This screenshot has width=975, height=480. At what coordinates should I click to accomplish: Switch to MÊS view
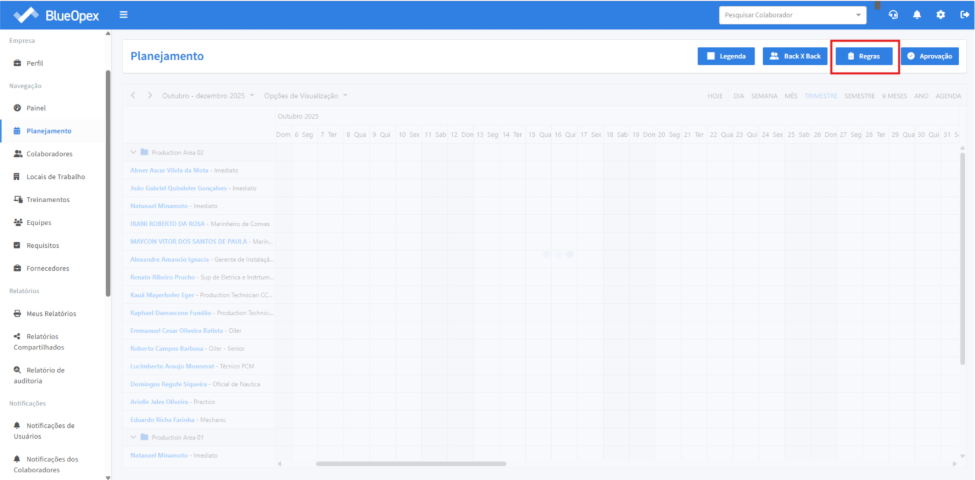point(791,96)
